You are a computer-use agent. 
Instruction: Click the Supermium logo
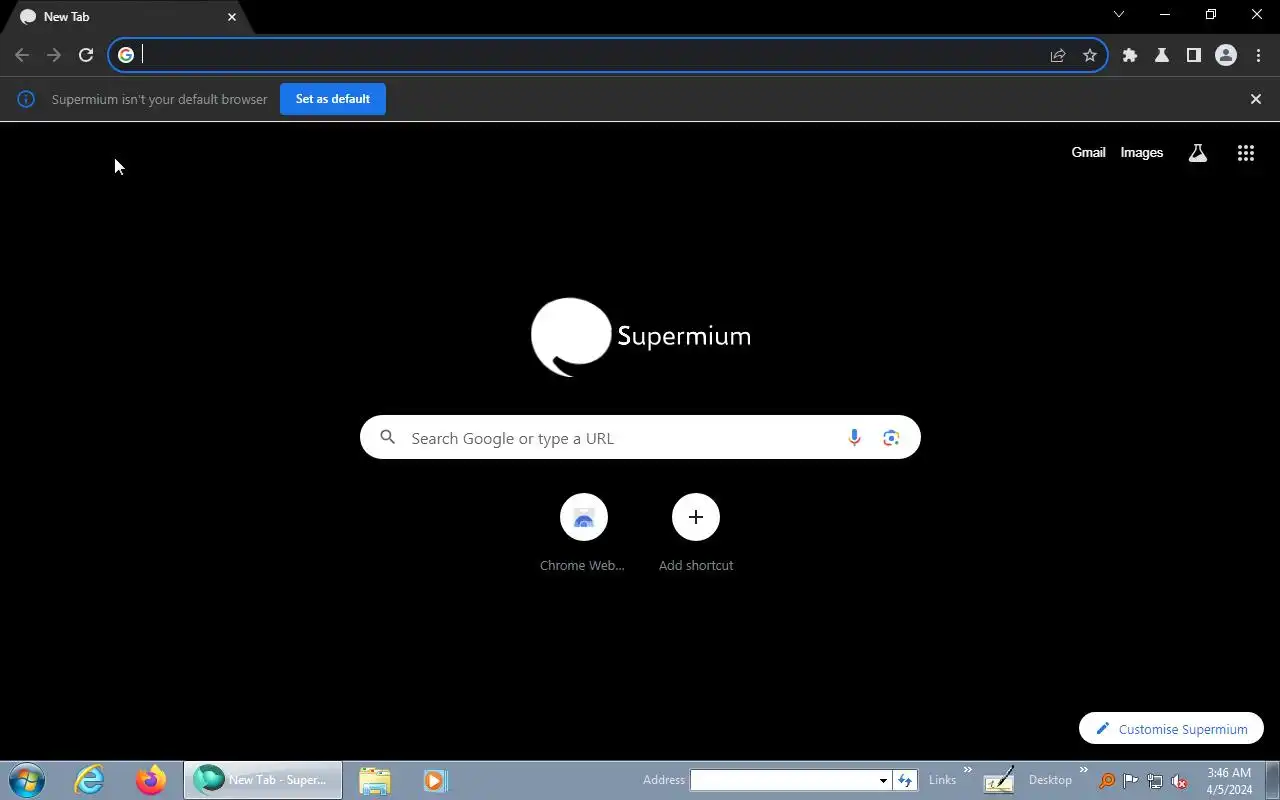pyautogui.click(x=640, y=337)
